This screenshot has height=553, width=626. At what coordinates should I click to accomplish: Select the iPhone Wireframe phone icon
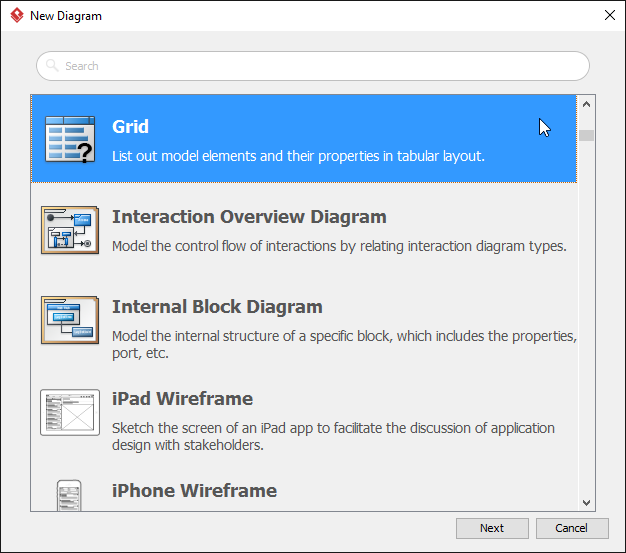click(x=69, y=495)
